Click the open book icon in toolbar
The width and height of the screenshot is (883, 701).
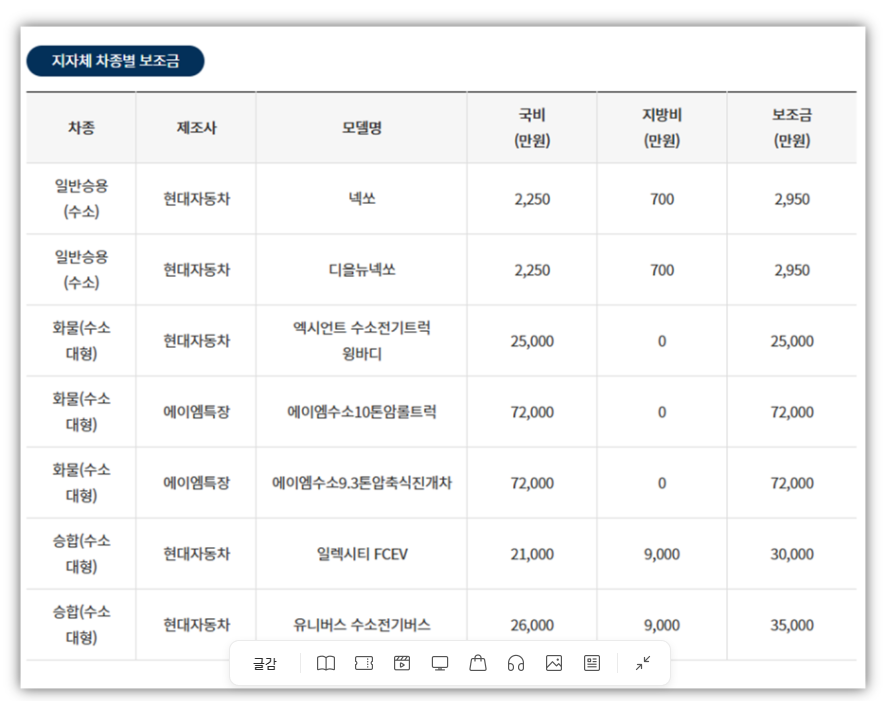[x=326, y=663]
